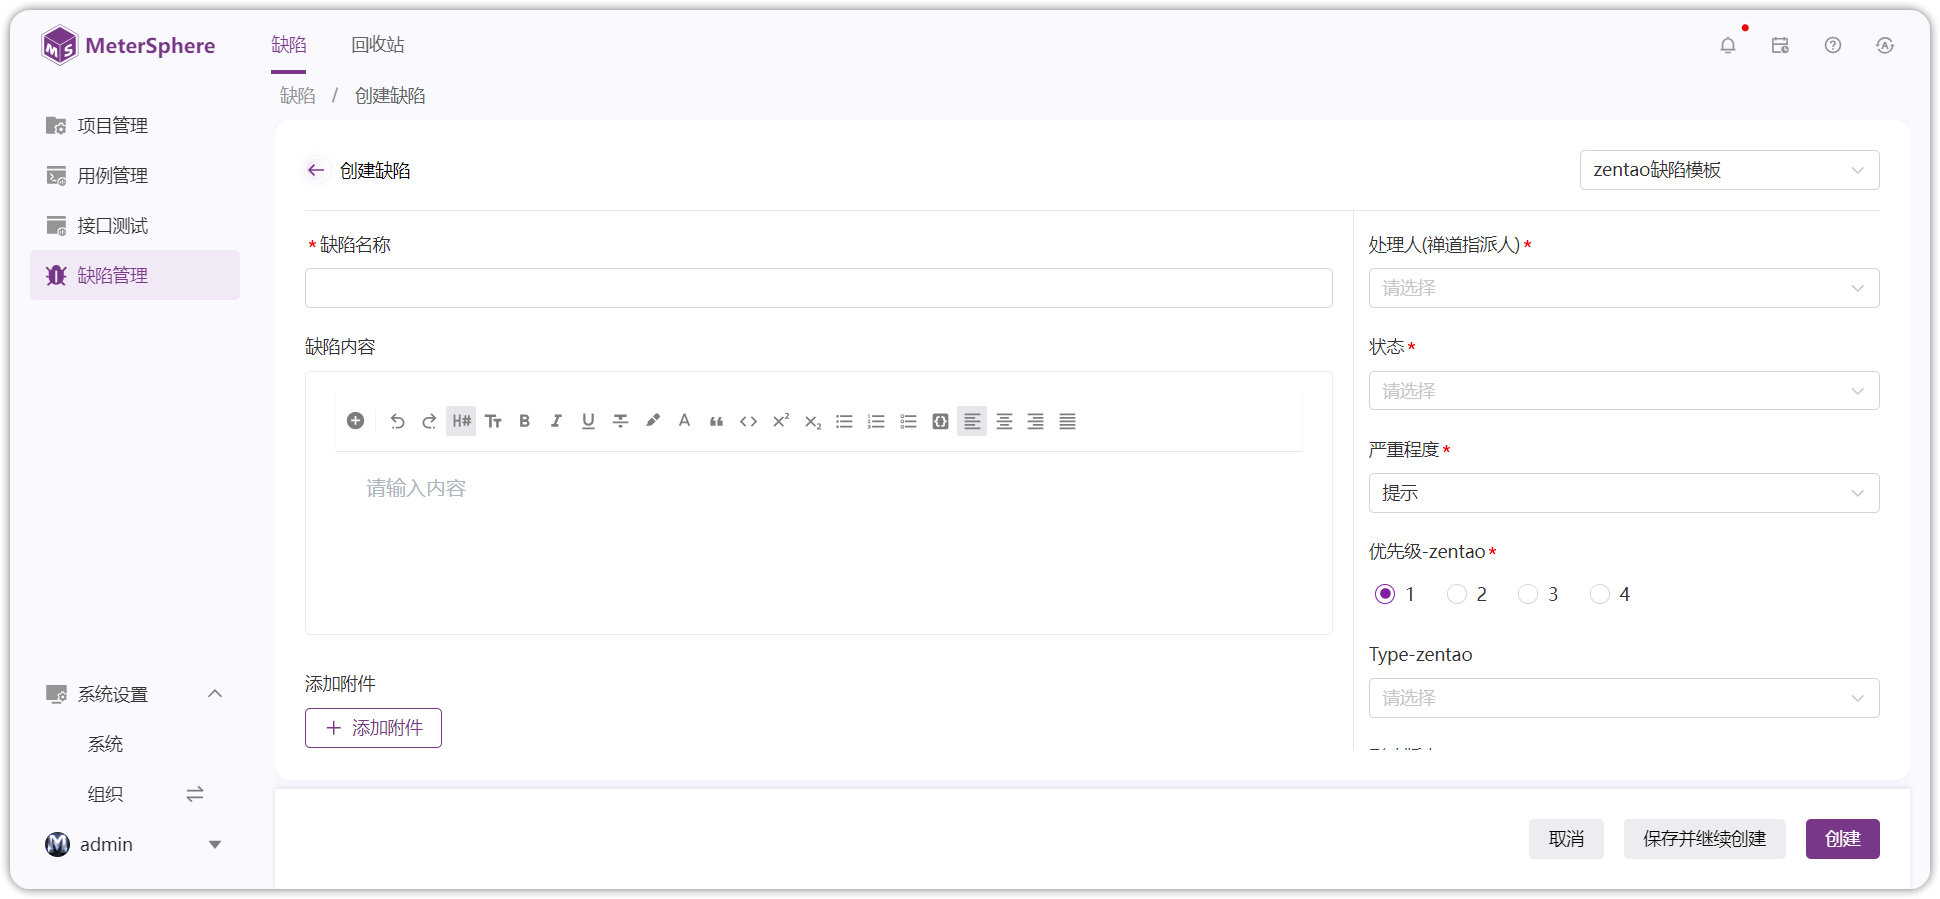Toggle bold formatting

(524, 421)
